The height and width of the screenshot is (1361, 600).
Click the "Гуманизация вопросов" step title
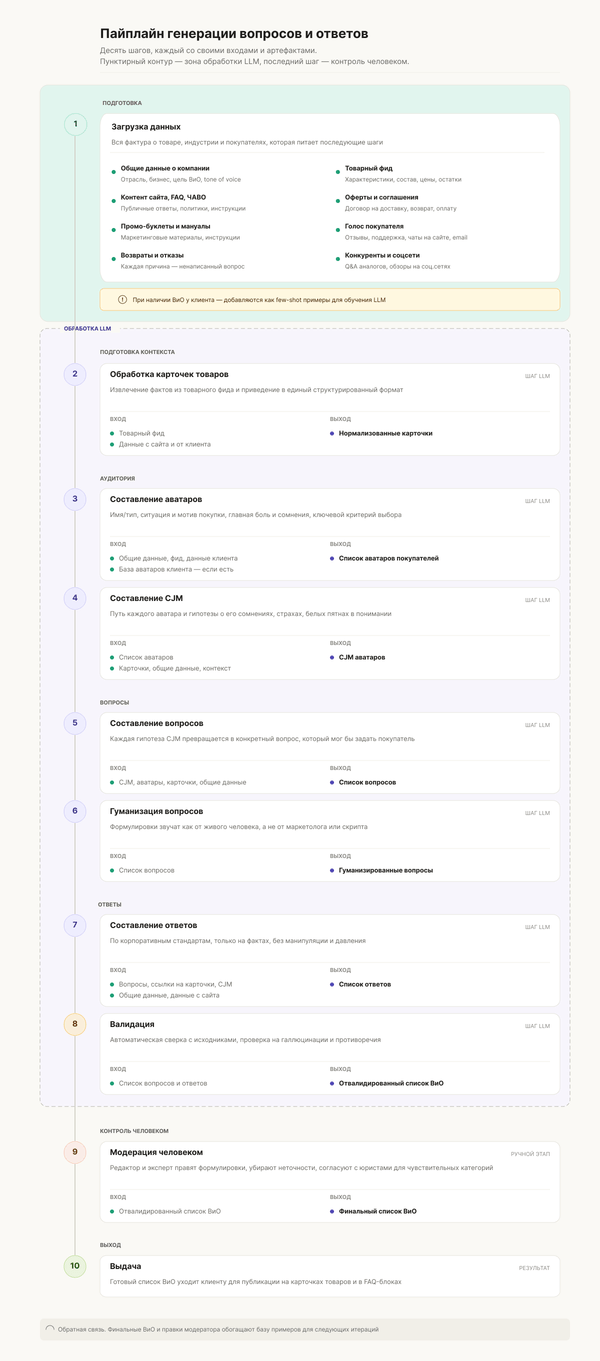[x=156, y=811]
